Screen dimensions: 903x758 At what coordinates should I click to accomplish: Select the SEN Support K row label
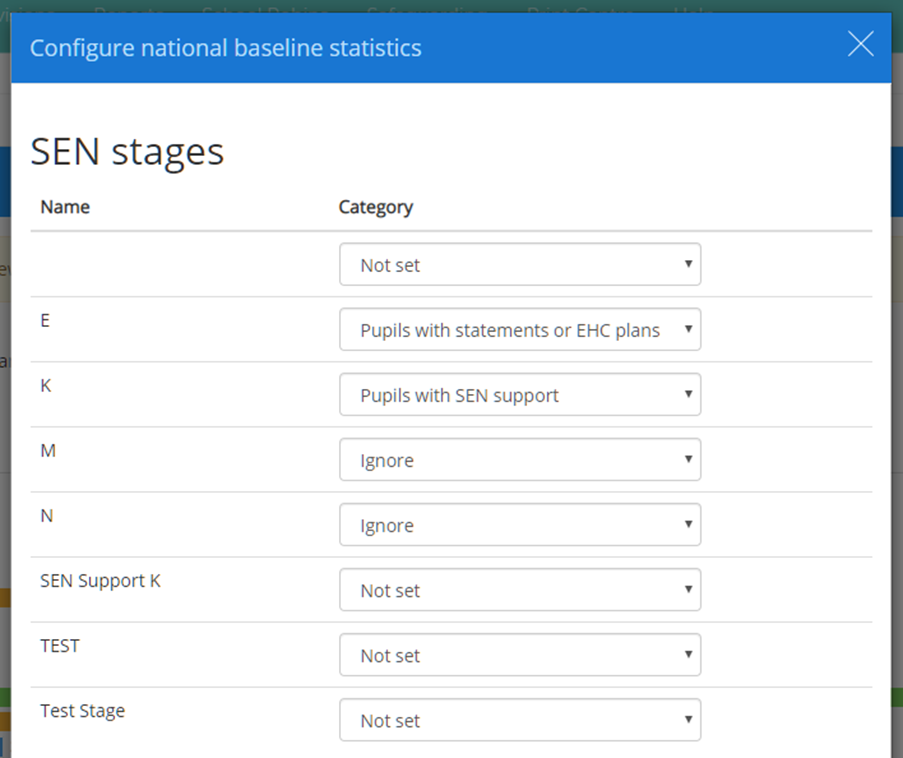click(x=100, y=580)
